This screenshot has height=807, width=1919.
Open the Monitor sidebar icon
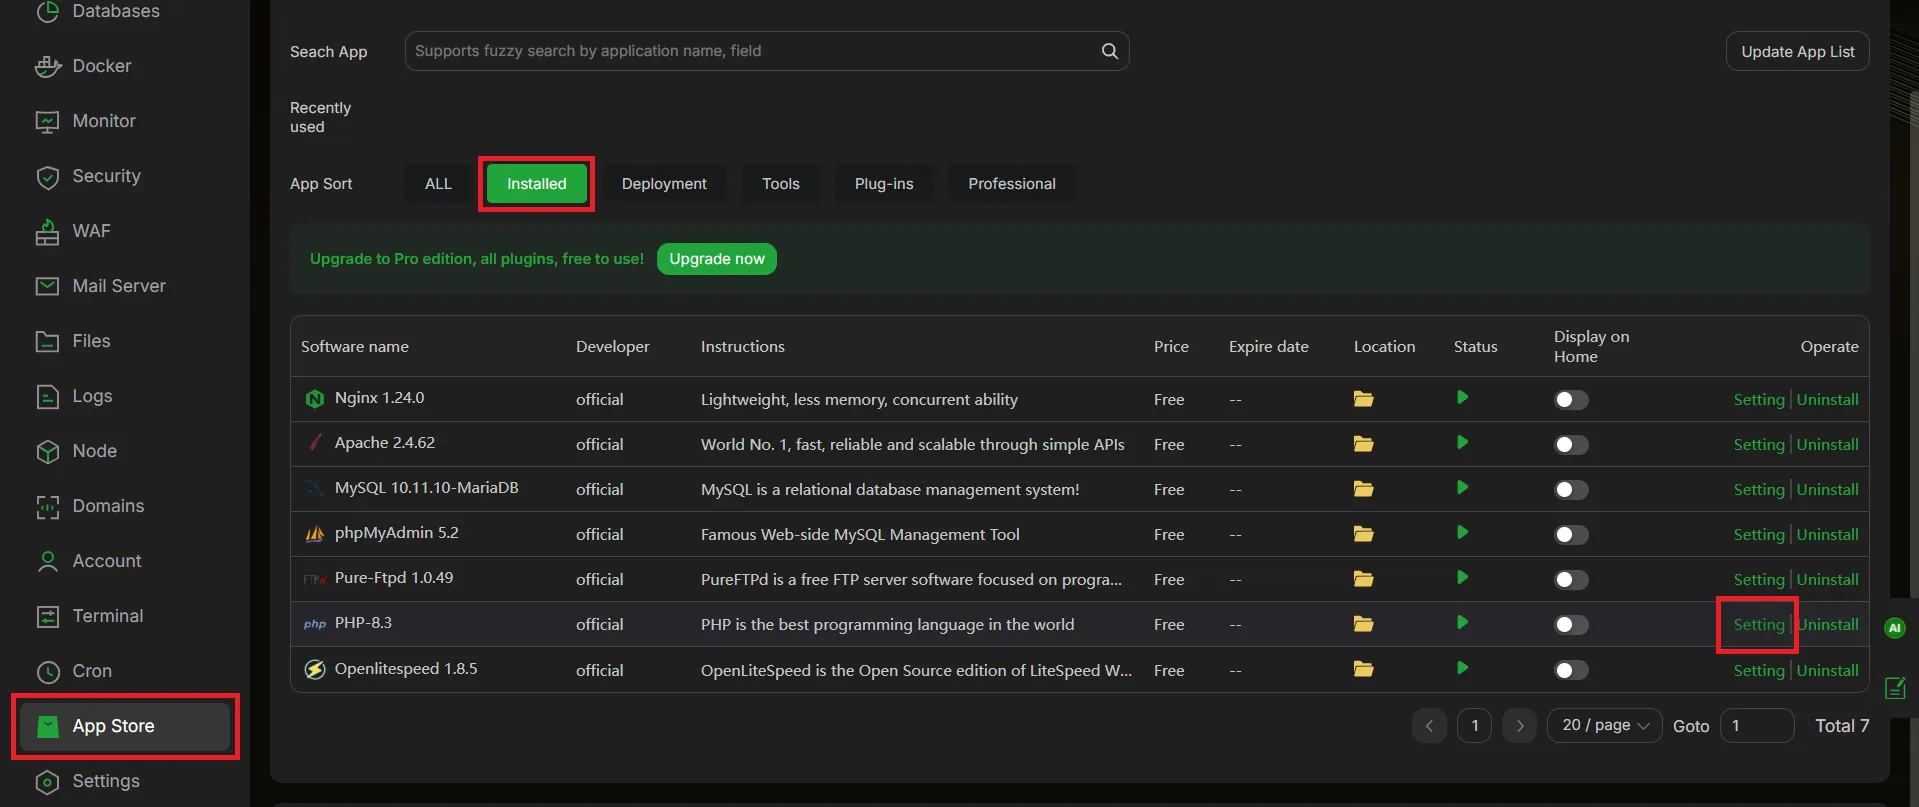click(x=47, y=122)
